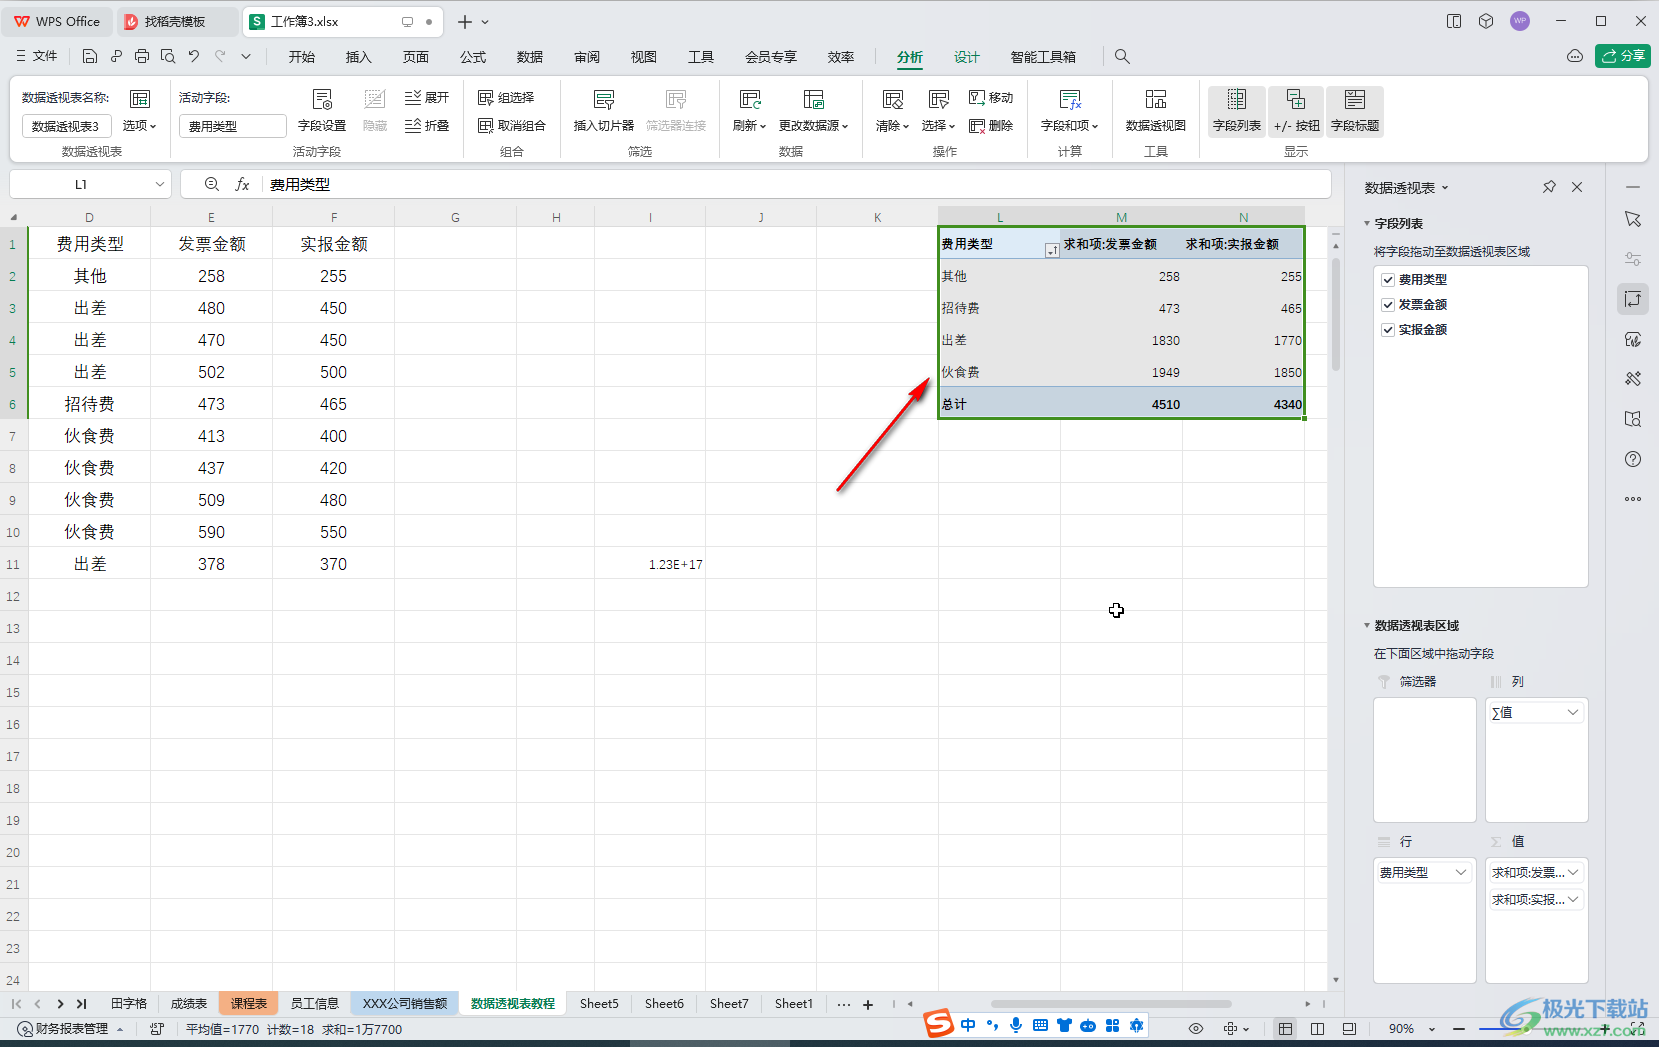This screenshot has height=1047, width=1659.
Task: Click Expand field (展开) icon
Action: pyautogui.click(x=412, y=97)
